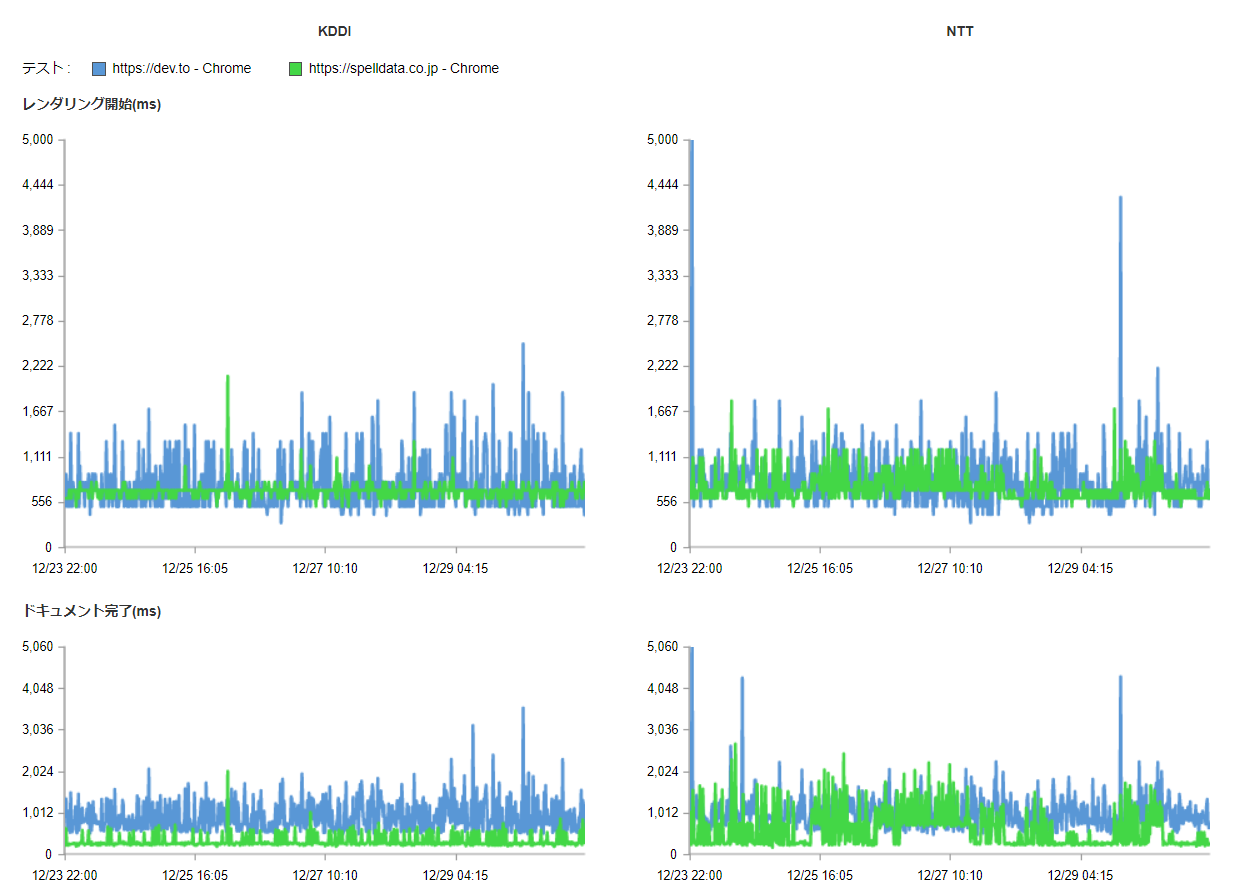This screenshot has width=1237, height=891.
Task: Click highest blue peak in KDDI レンダリング開始 chart
Action: tap(523, 346)
